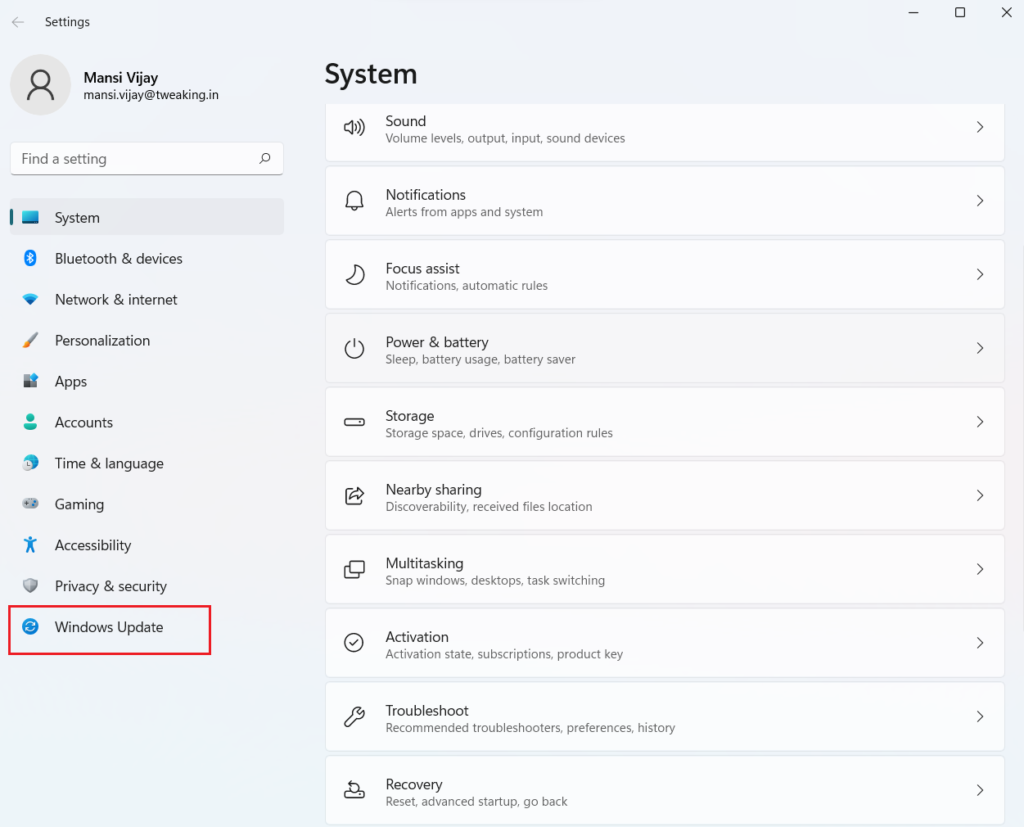Screen dimensions: 1024x827
Task: Go to Apps section
Action: point(147,381)
